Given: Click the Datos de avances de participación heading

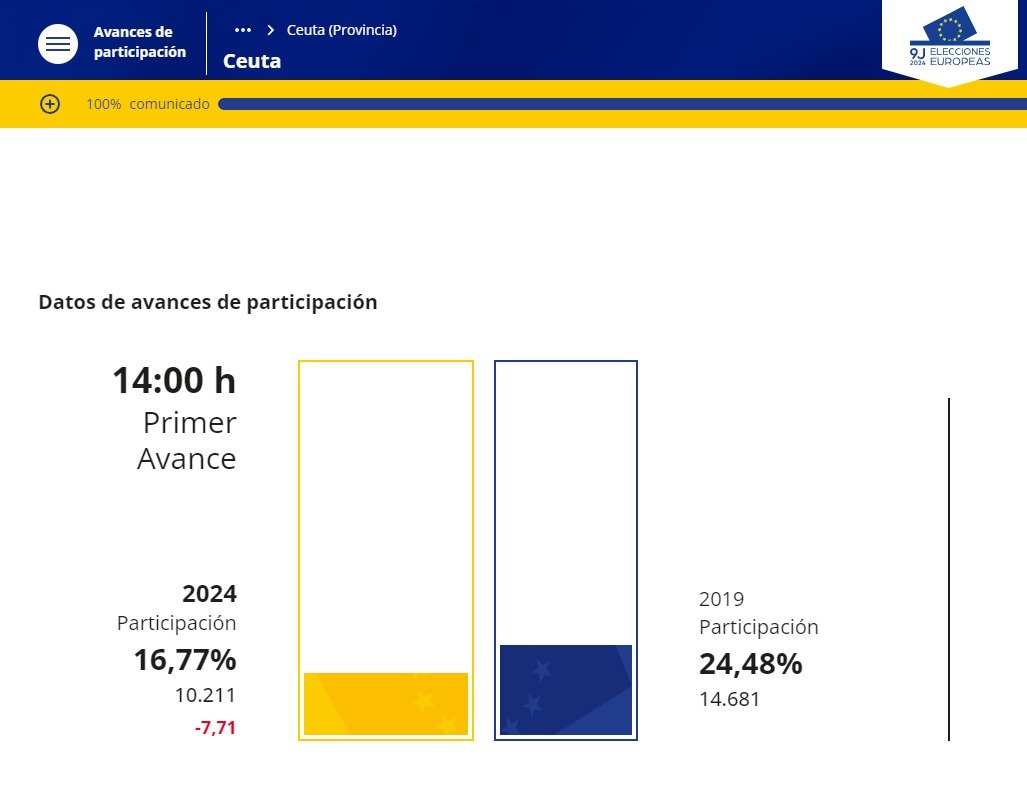Looking at the screenshot, I should tap(208, 302).
